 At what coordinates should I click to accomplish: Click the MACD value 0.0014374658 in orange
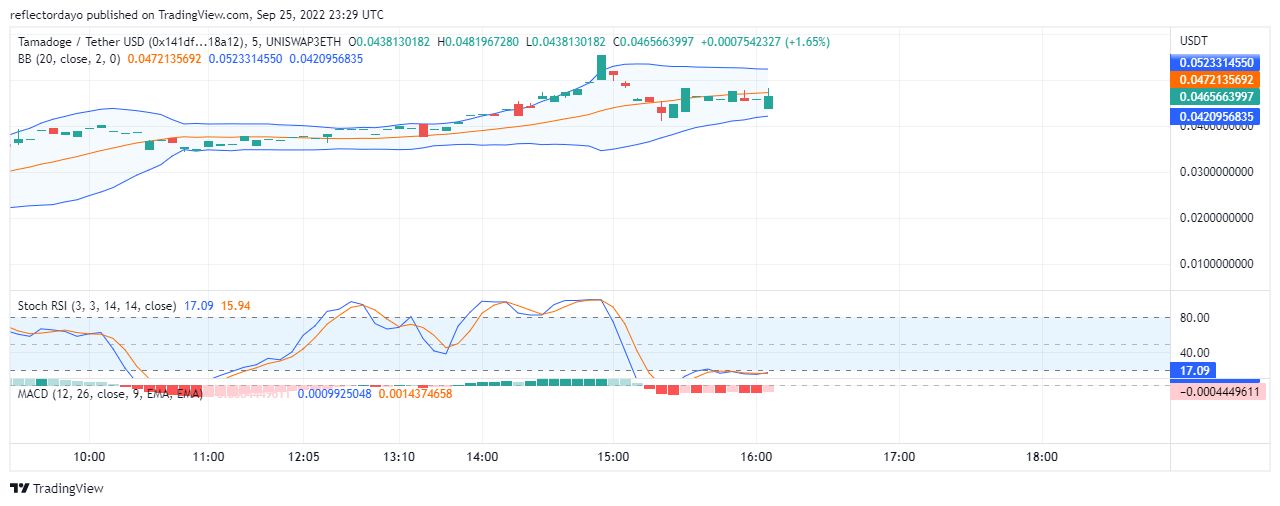pyautogui.click(x=415, y=394)
